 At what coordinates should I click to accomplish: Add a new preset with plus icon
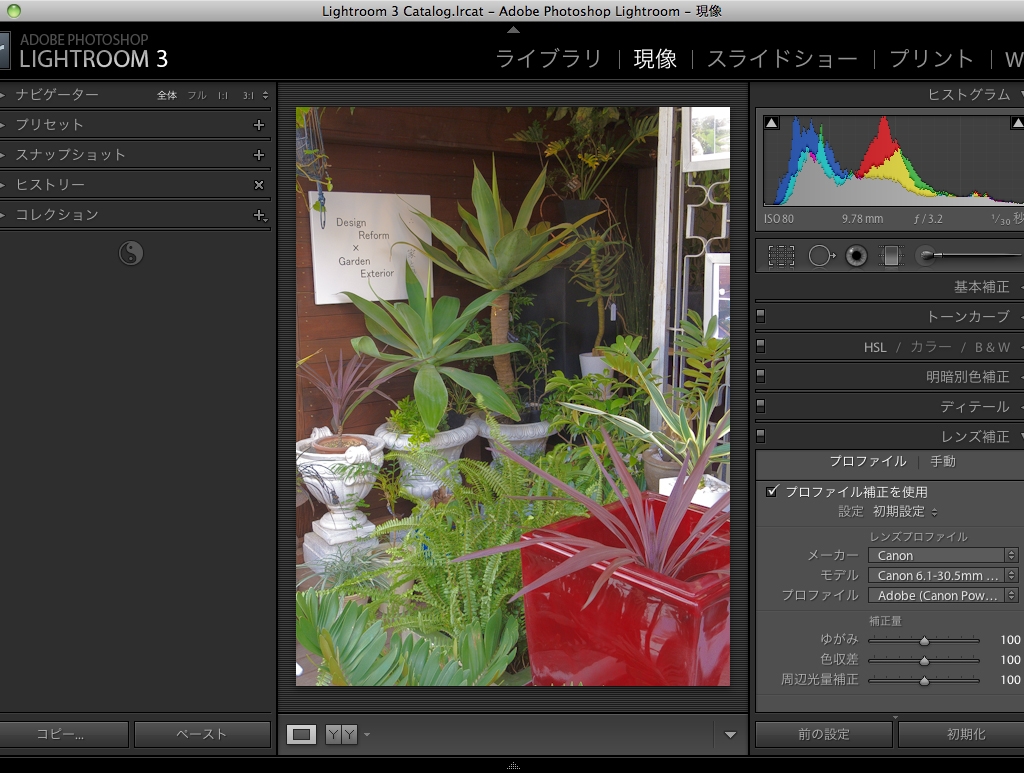(x=259, y=125)
